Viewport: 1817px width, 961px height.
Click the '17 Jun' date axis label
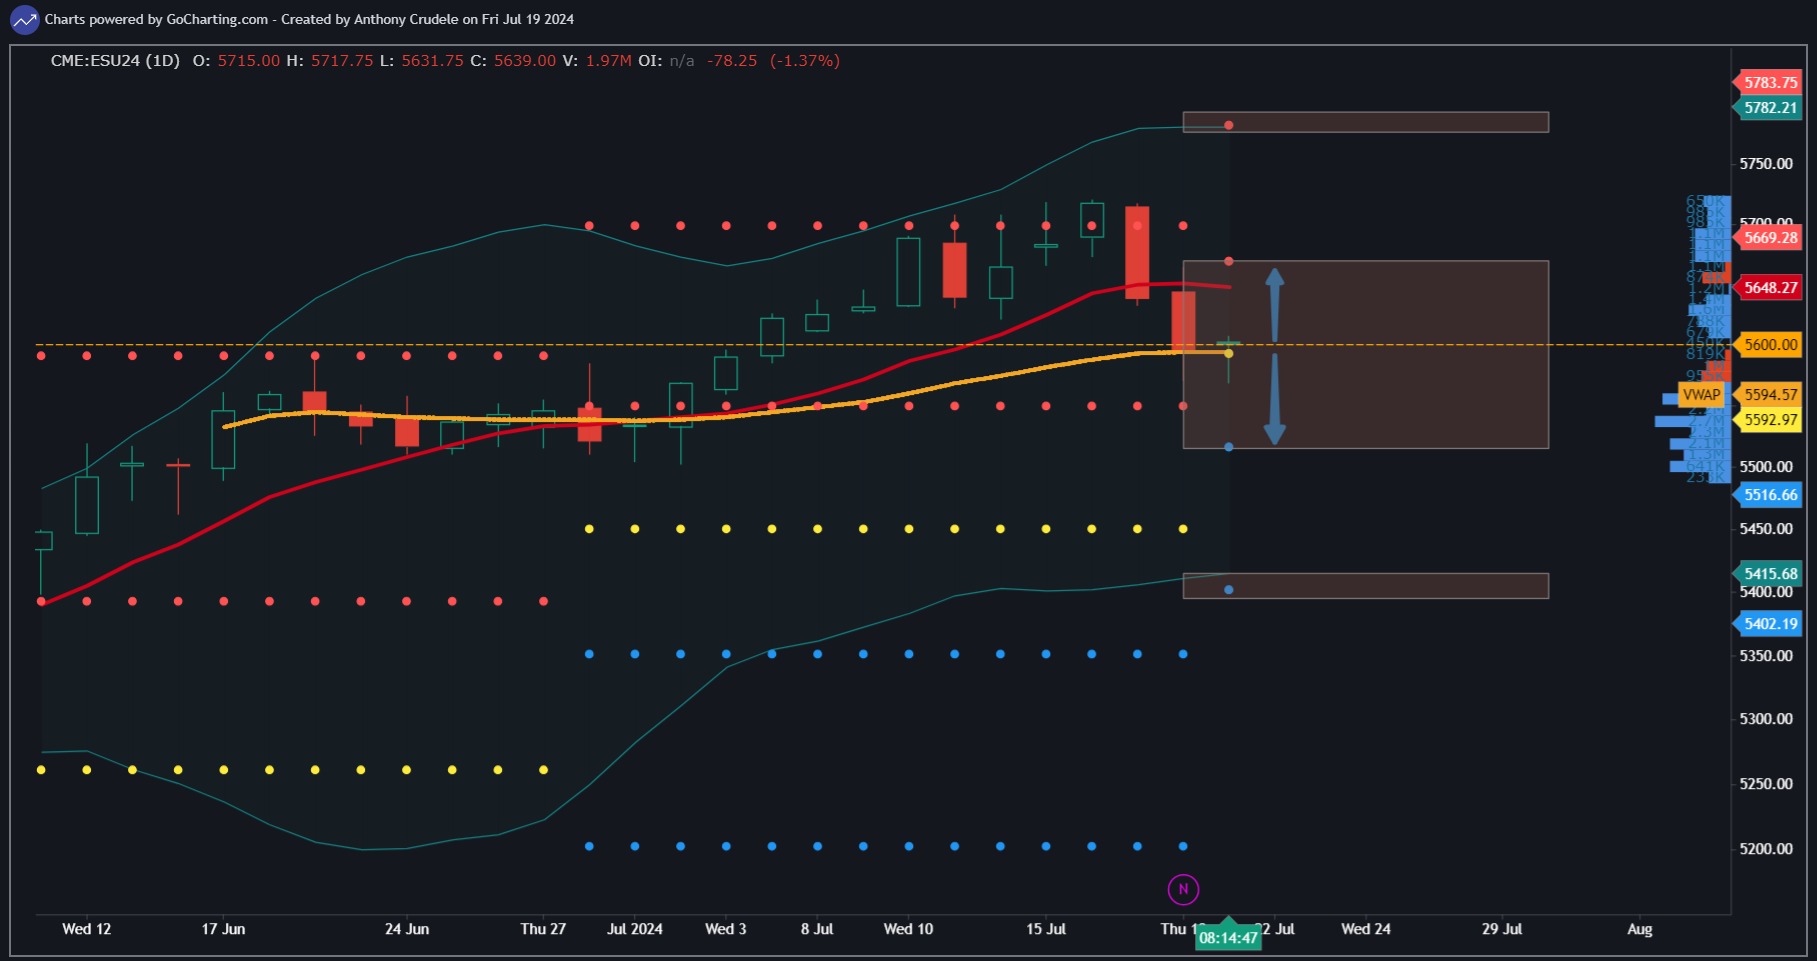click(x=223, y=928)
